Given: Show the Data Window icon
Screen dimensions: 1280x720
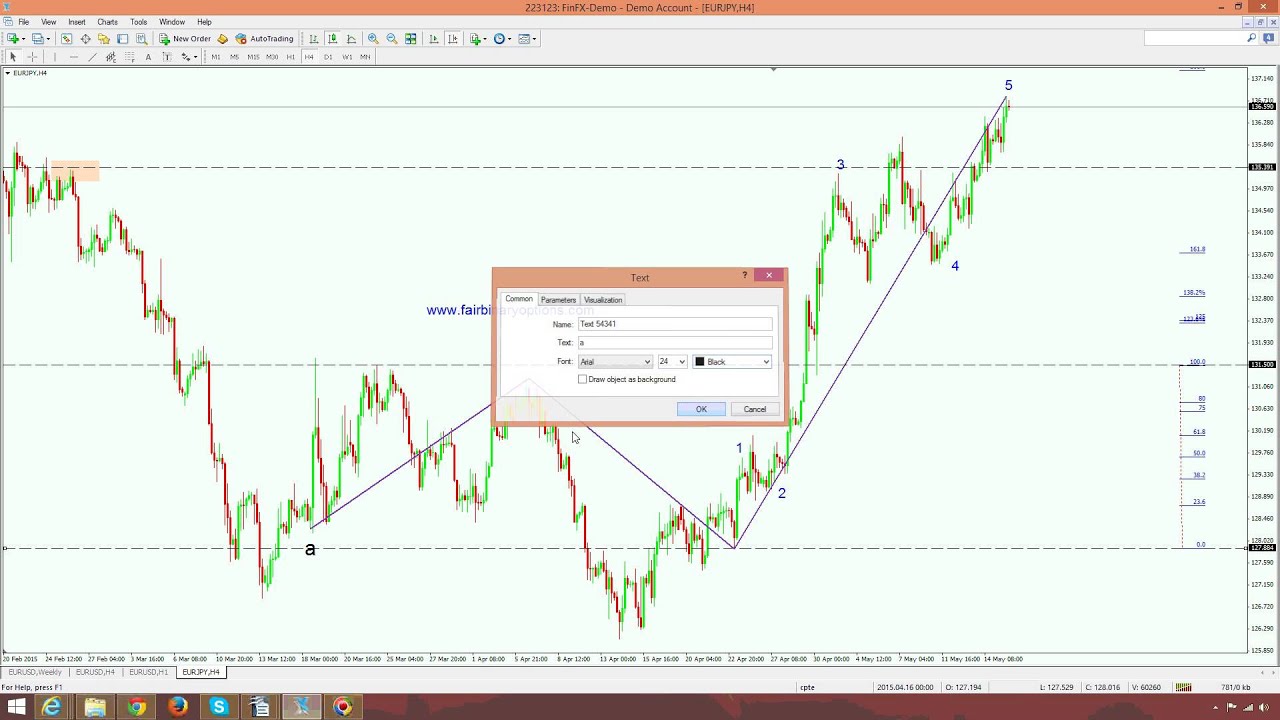Looking at the screenshot, I should click(85, 39).
